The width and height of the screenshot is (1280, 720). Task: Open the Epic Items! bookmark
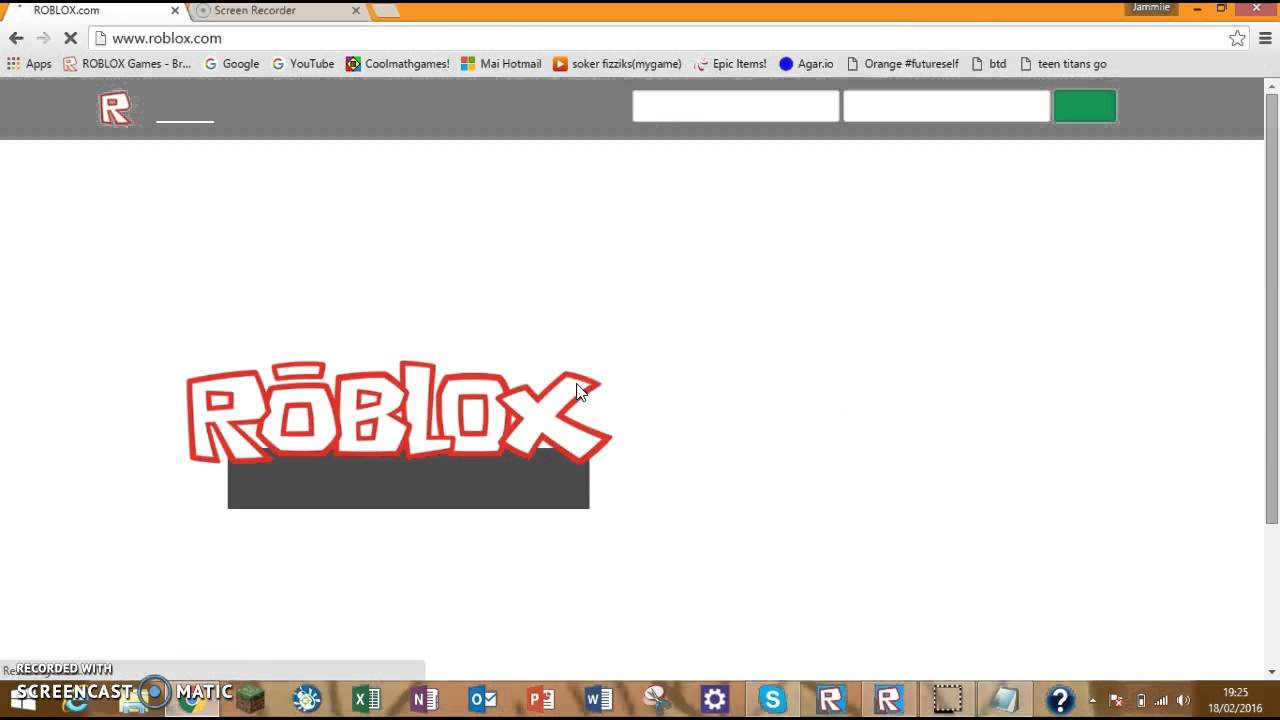click(x=730, y=63)
